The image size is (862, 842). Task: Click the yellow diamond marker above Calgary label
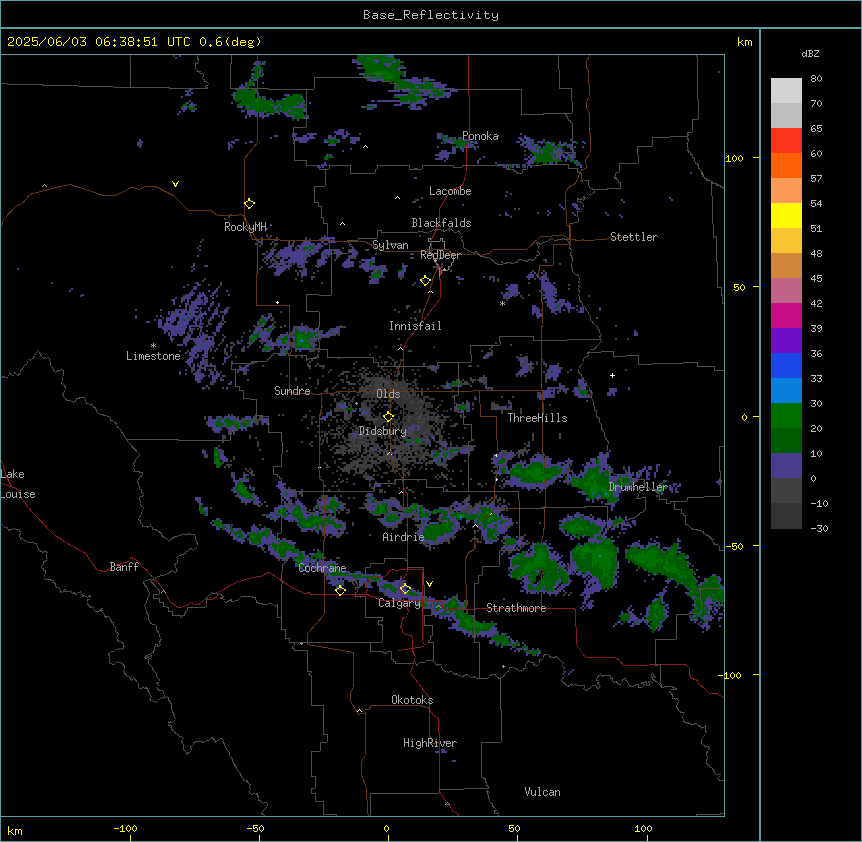pos(405,588)
